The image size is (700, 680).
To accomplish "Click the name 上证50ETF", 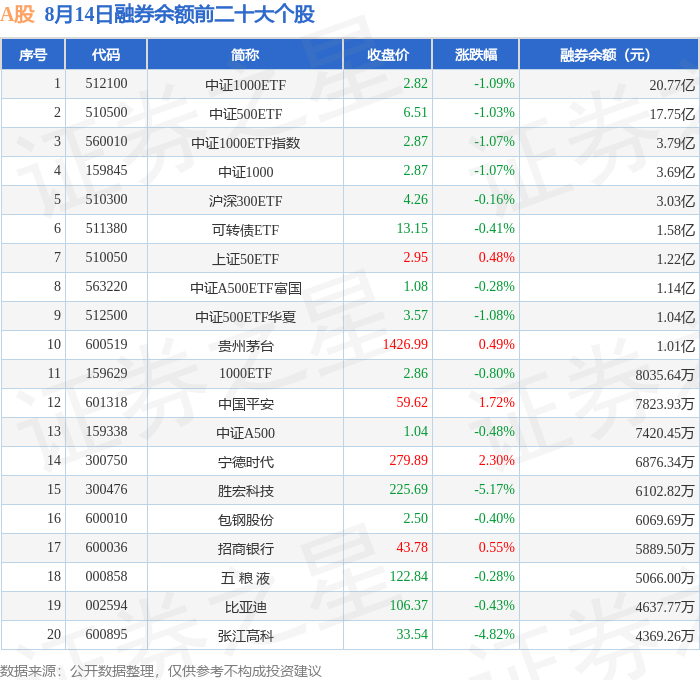I will coord(246,259).
